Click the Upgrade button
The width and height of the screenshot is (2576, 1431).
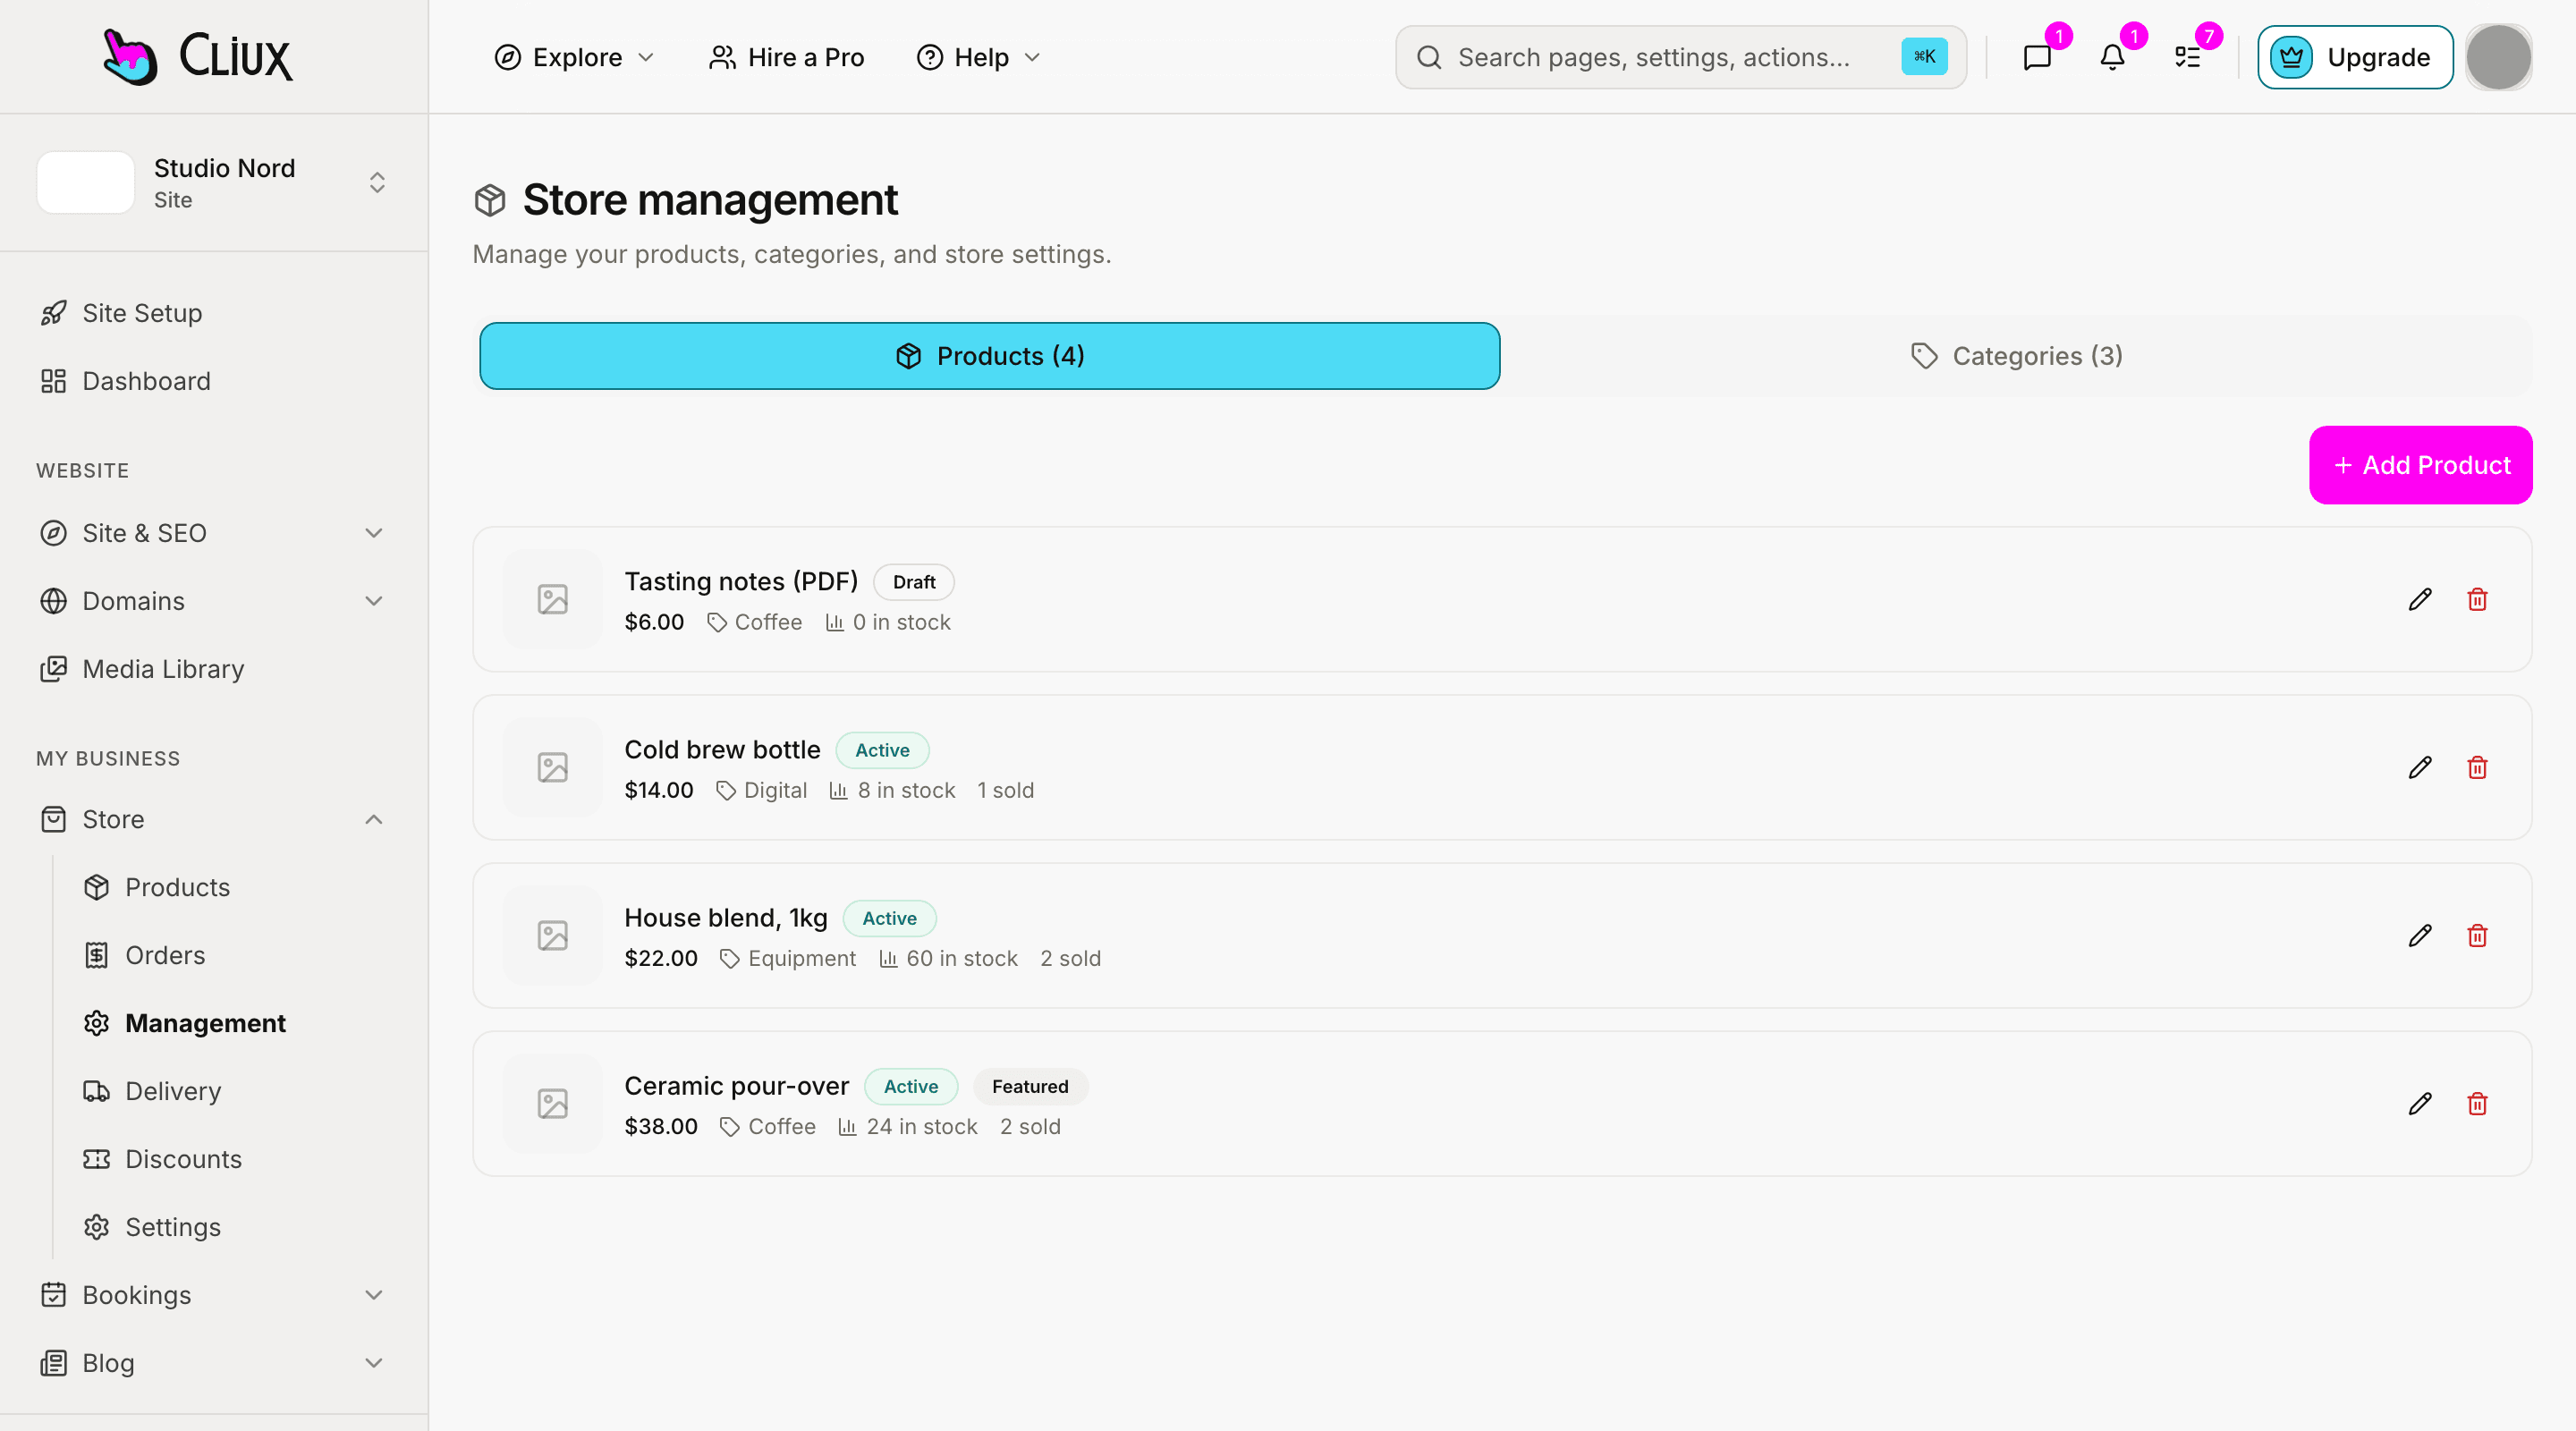(2355, 57)
